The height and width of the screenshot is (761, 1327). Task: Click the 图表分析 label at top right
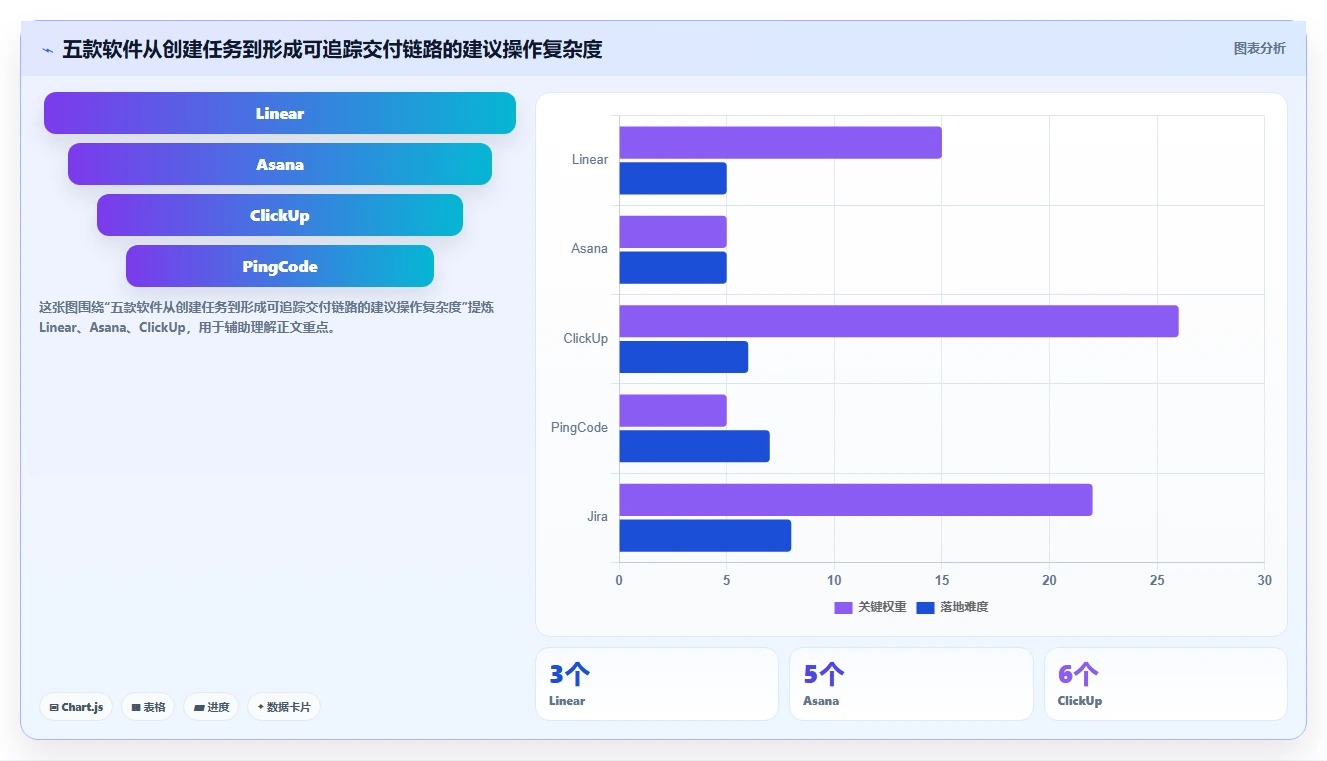(x=1259, y=48)
